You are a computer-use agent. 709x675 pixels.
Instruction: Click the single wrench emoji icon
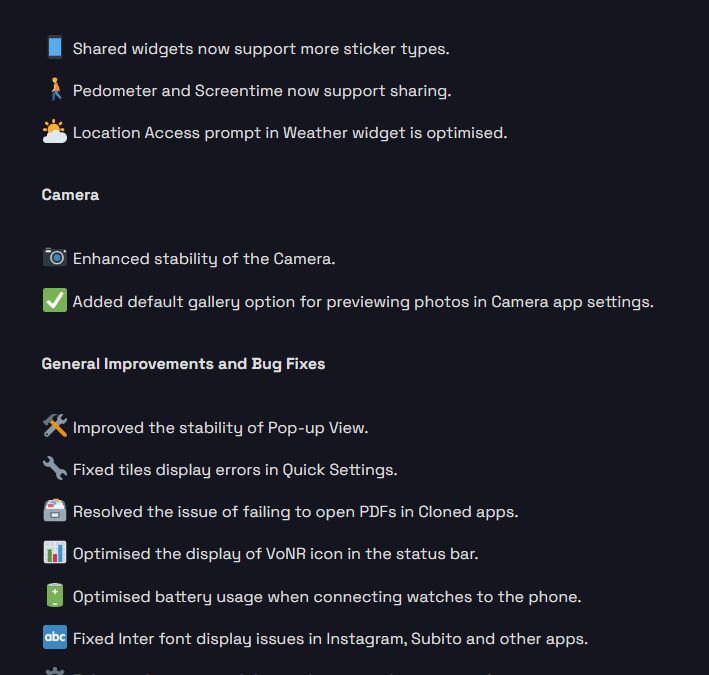click(x=55, y=469)
